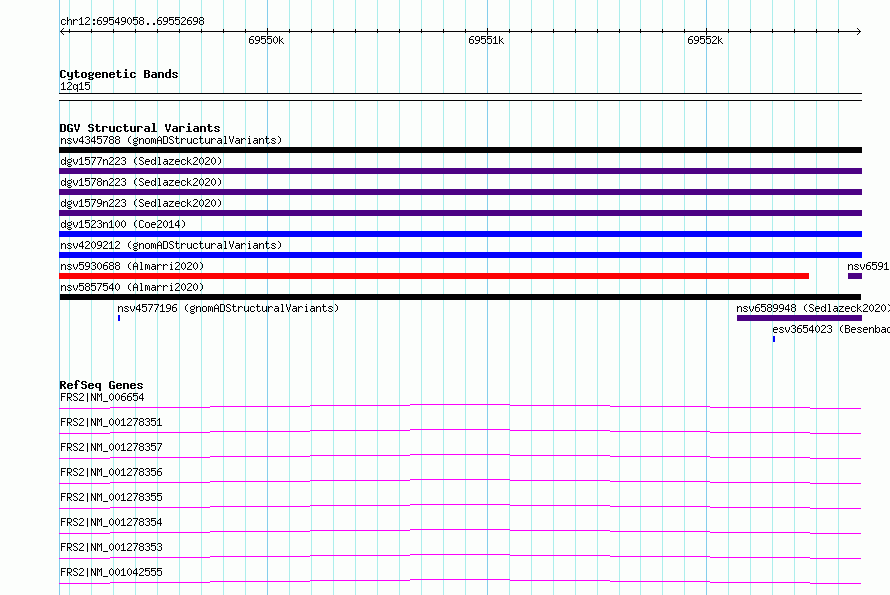
Task: Click the purple bar under dgv1578n223
Action: (460, 192)
